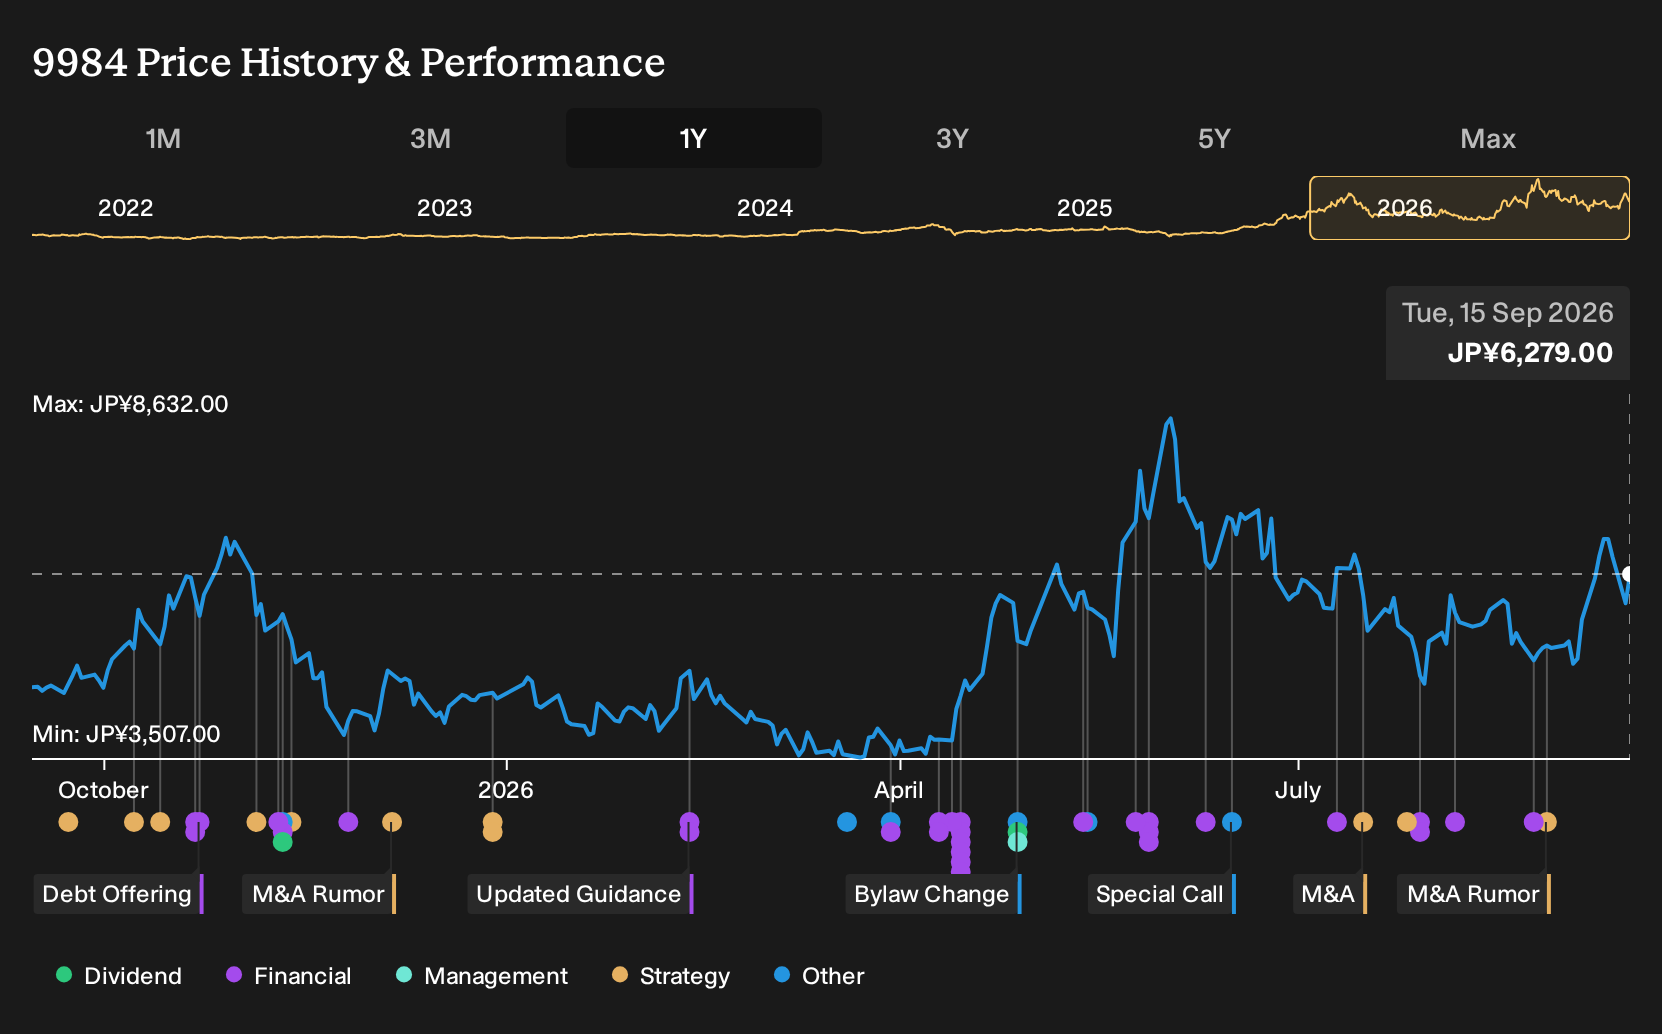Click the M&A event label near July
The width and height of the screenshot is (1662, 1034).
tap(1330, 894)
